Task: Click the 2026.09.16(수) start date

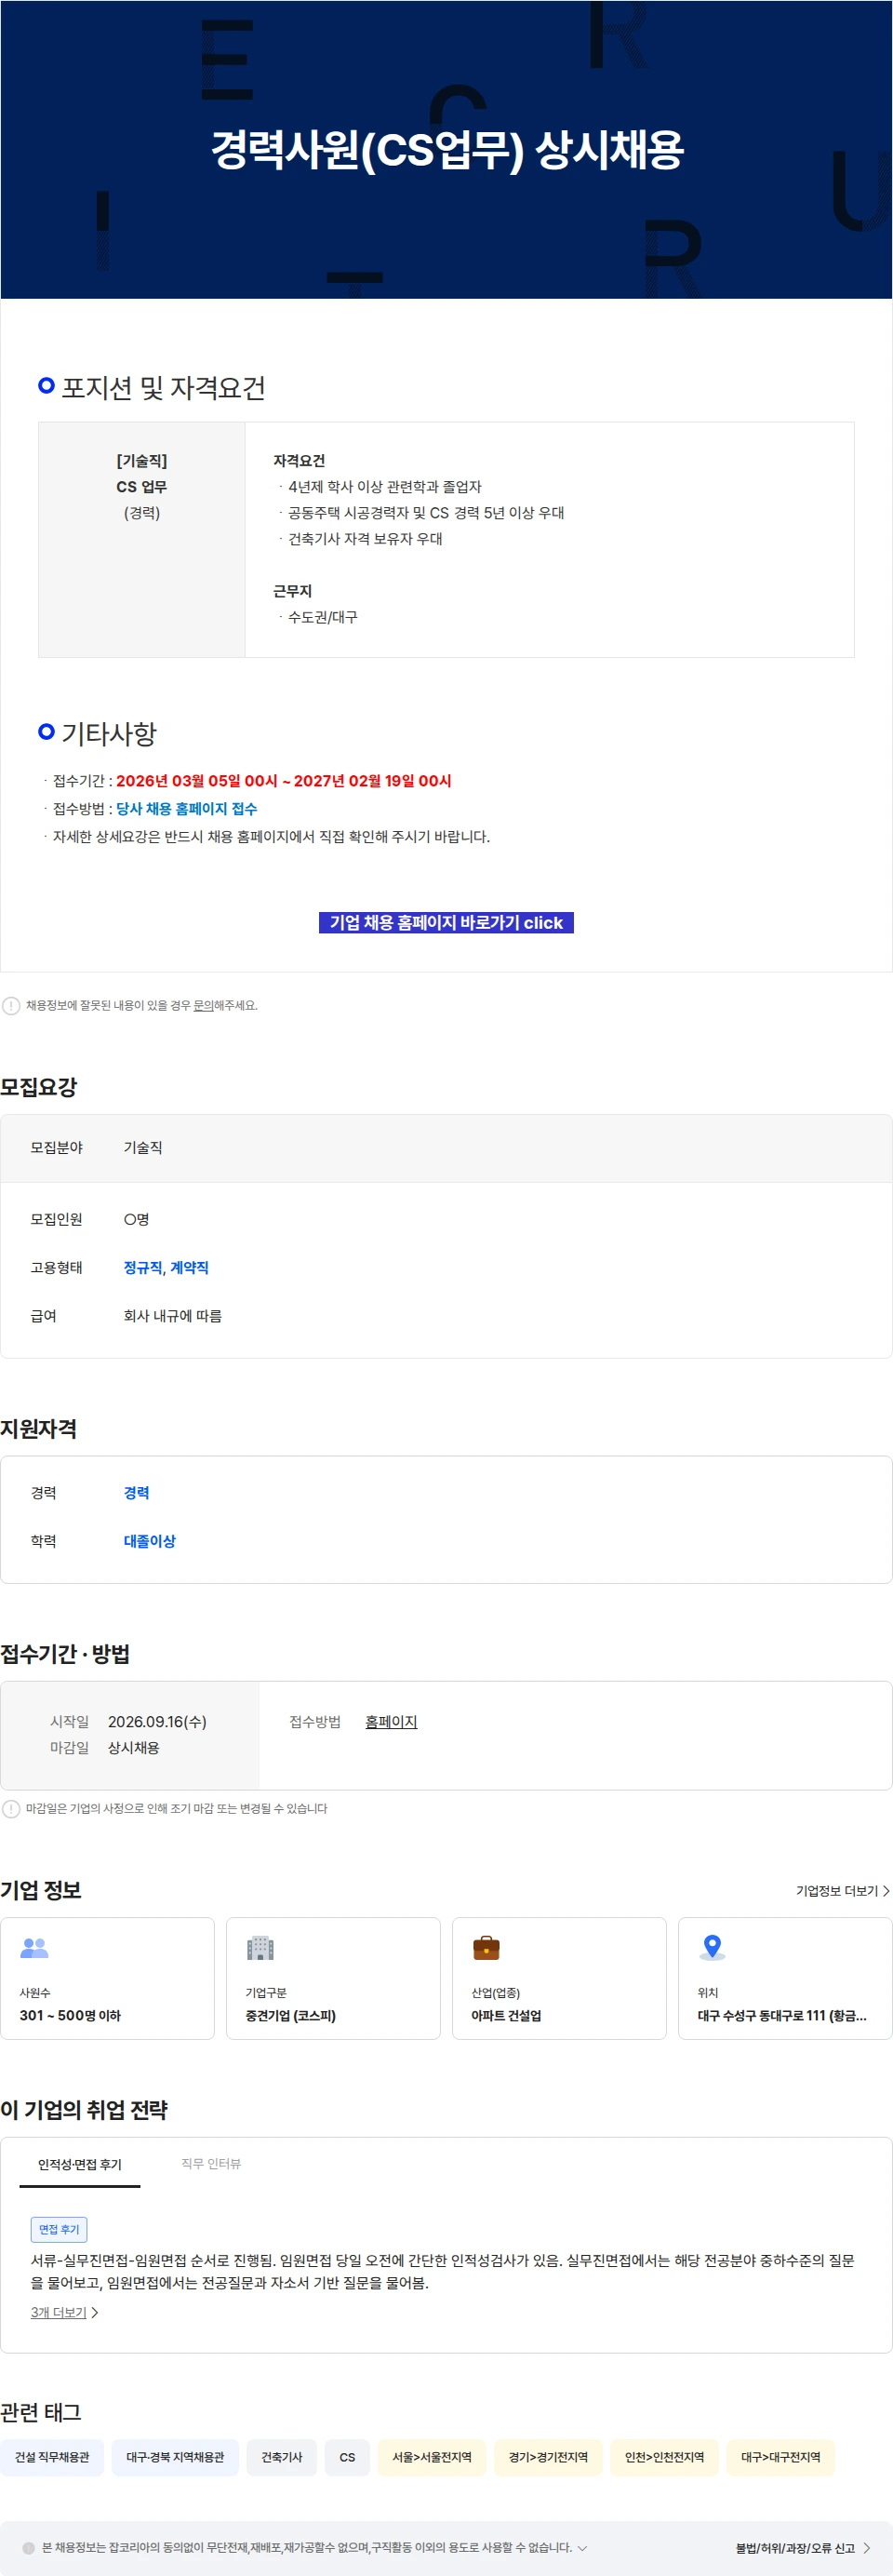Action: [157, 1721]
